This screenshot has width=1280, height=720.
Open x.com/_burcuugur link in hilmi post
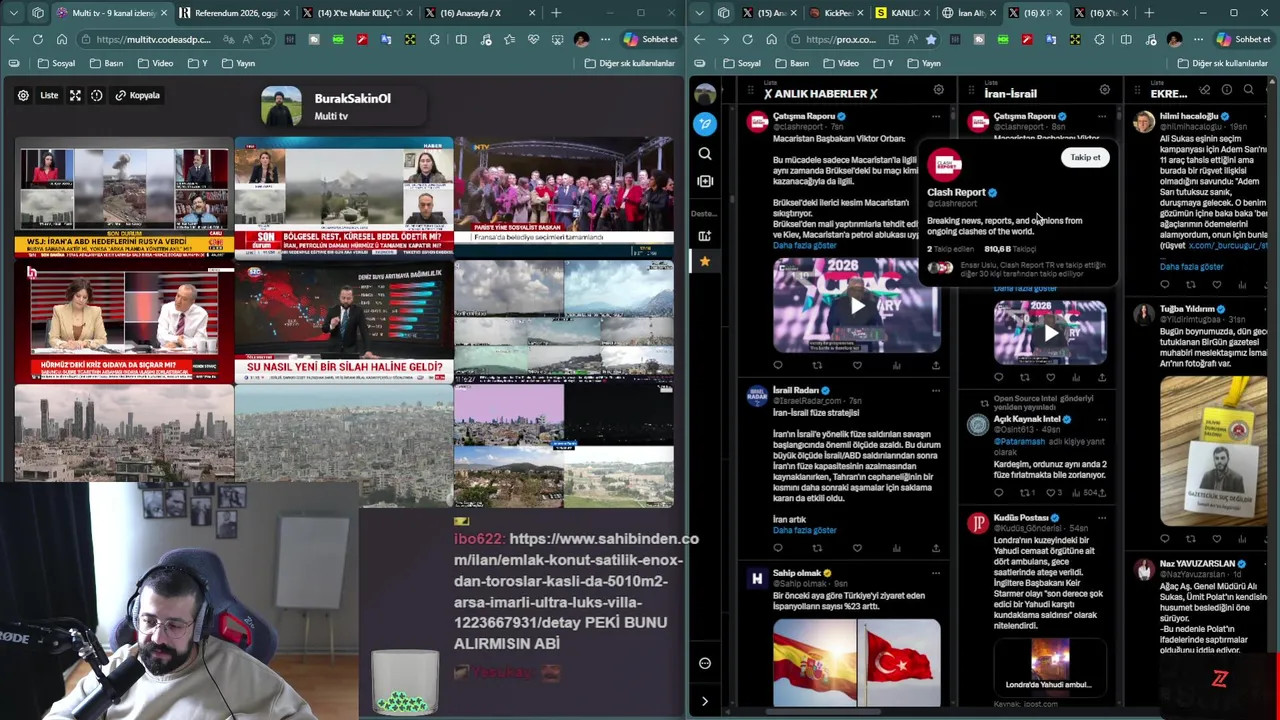[1226, 245]
